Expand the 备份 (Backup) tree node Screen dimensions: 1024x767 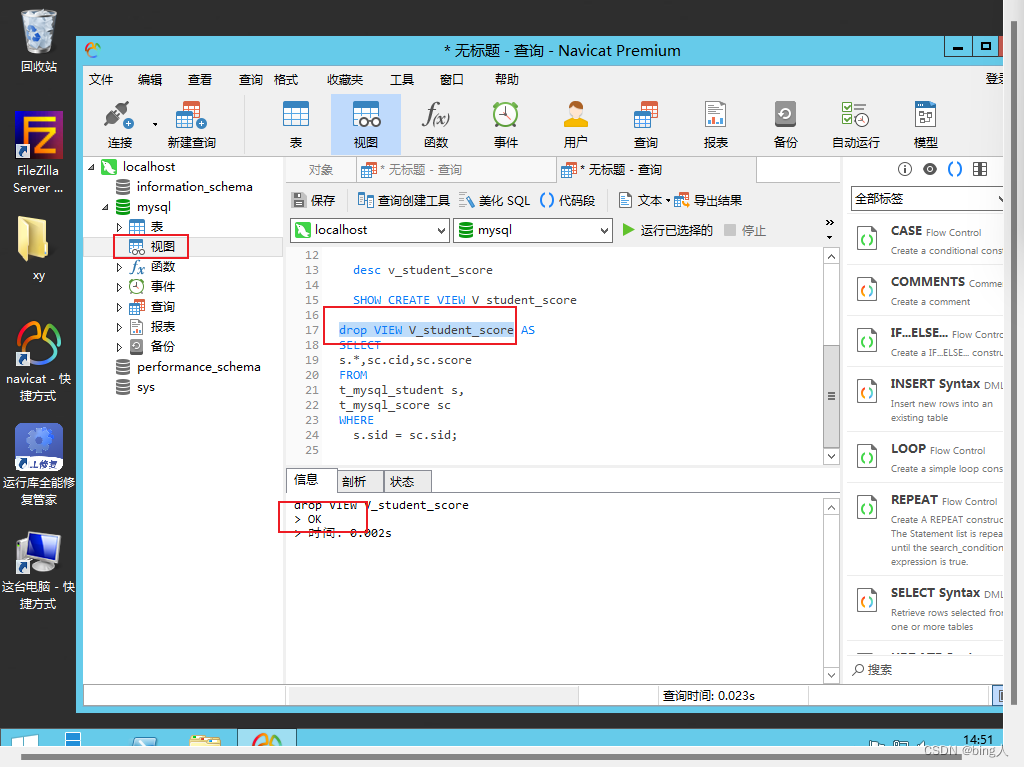(119, 347)
